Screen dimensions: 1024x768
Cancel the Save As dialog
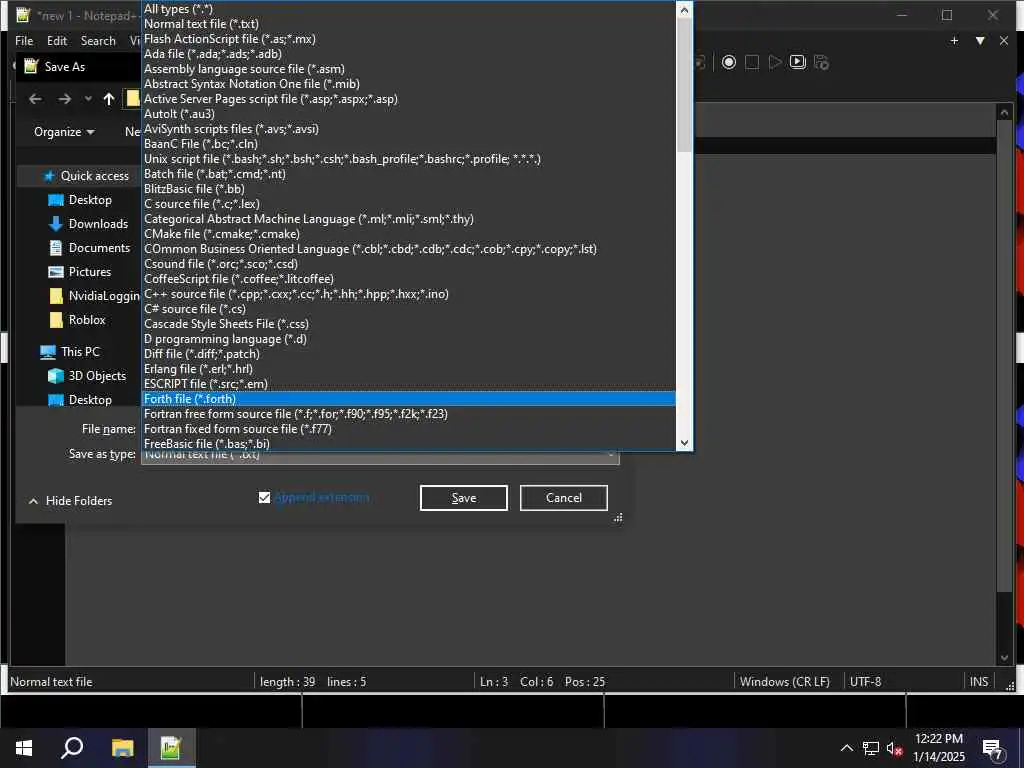pos(564,498)
